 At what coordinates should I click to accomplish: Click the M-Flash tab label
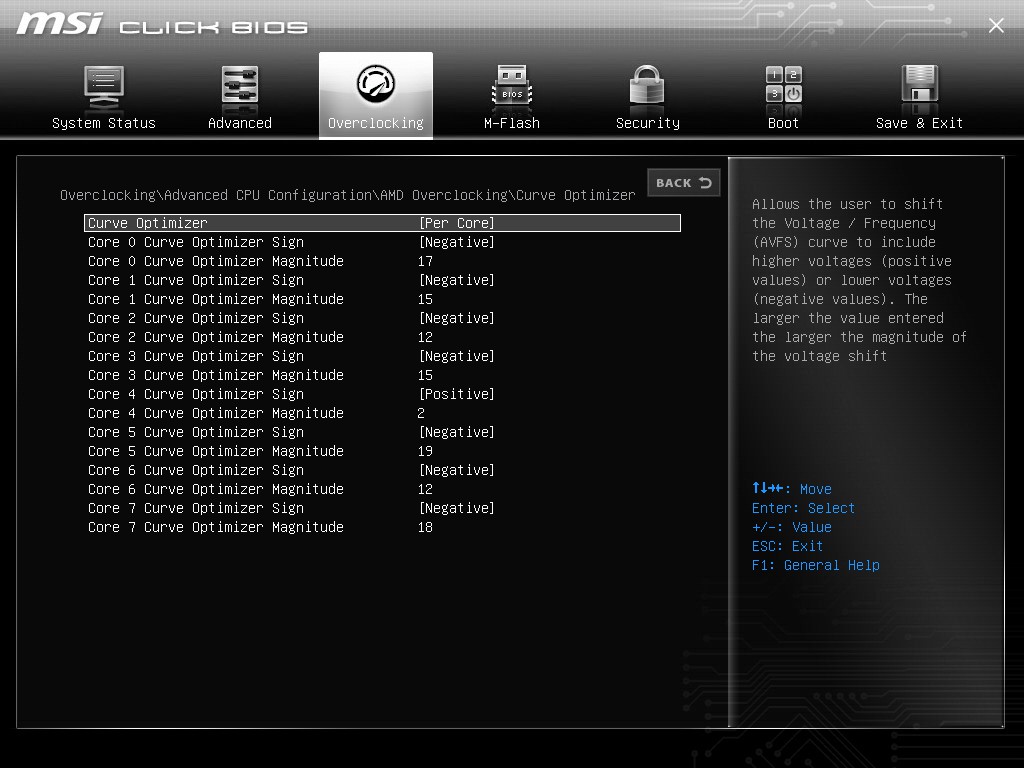pyautogui.click(x=511, y=123)
